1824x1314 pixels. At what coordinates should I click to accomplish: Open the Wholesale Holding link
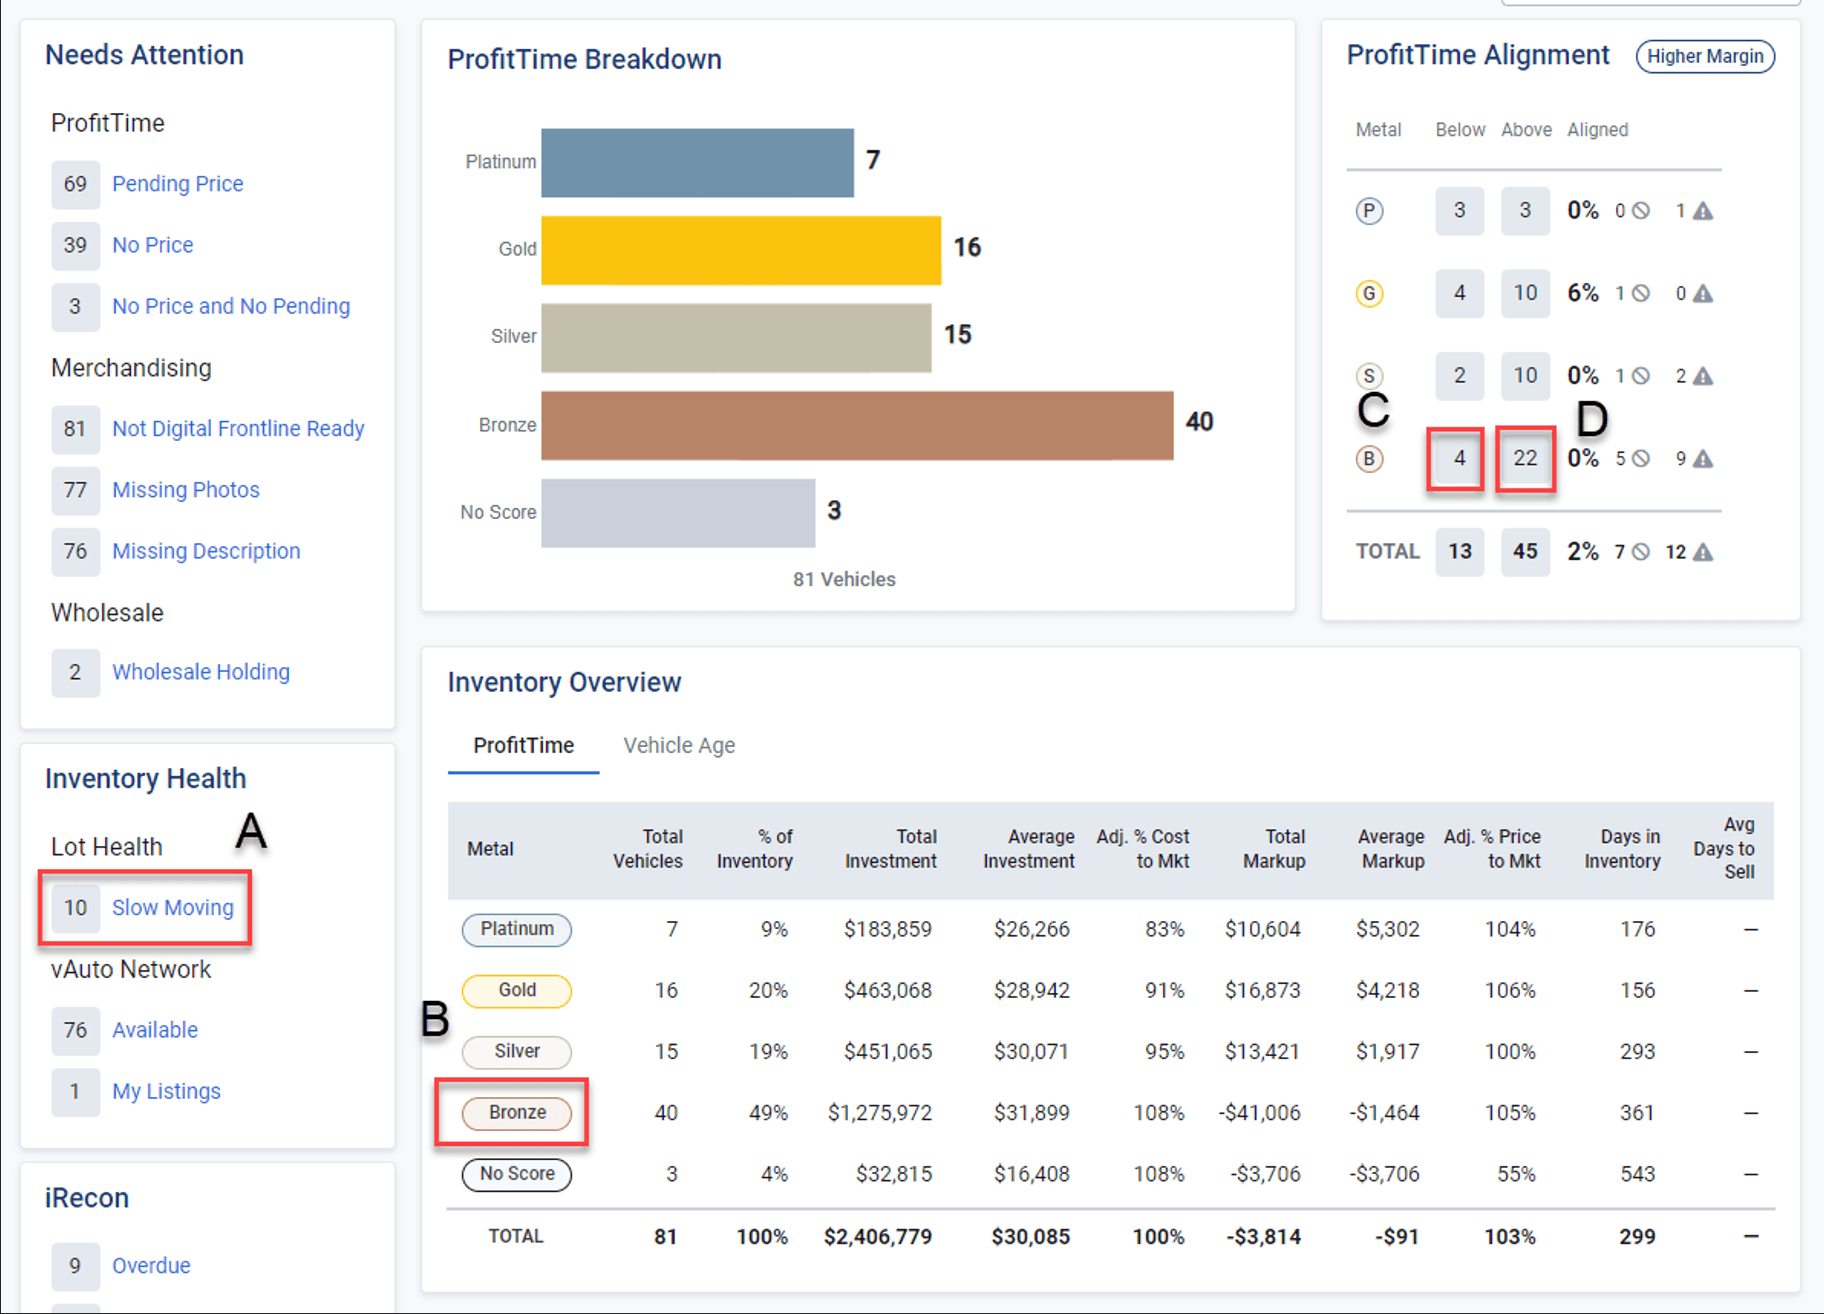200,673
